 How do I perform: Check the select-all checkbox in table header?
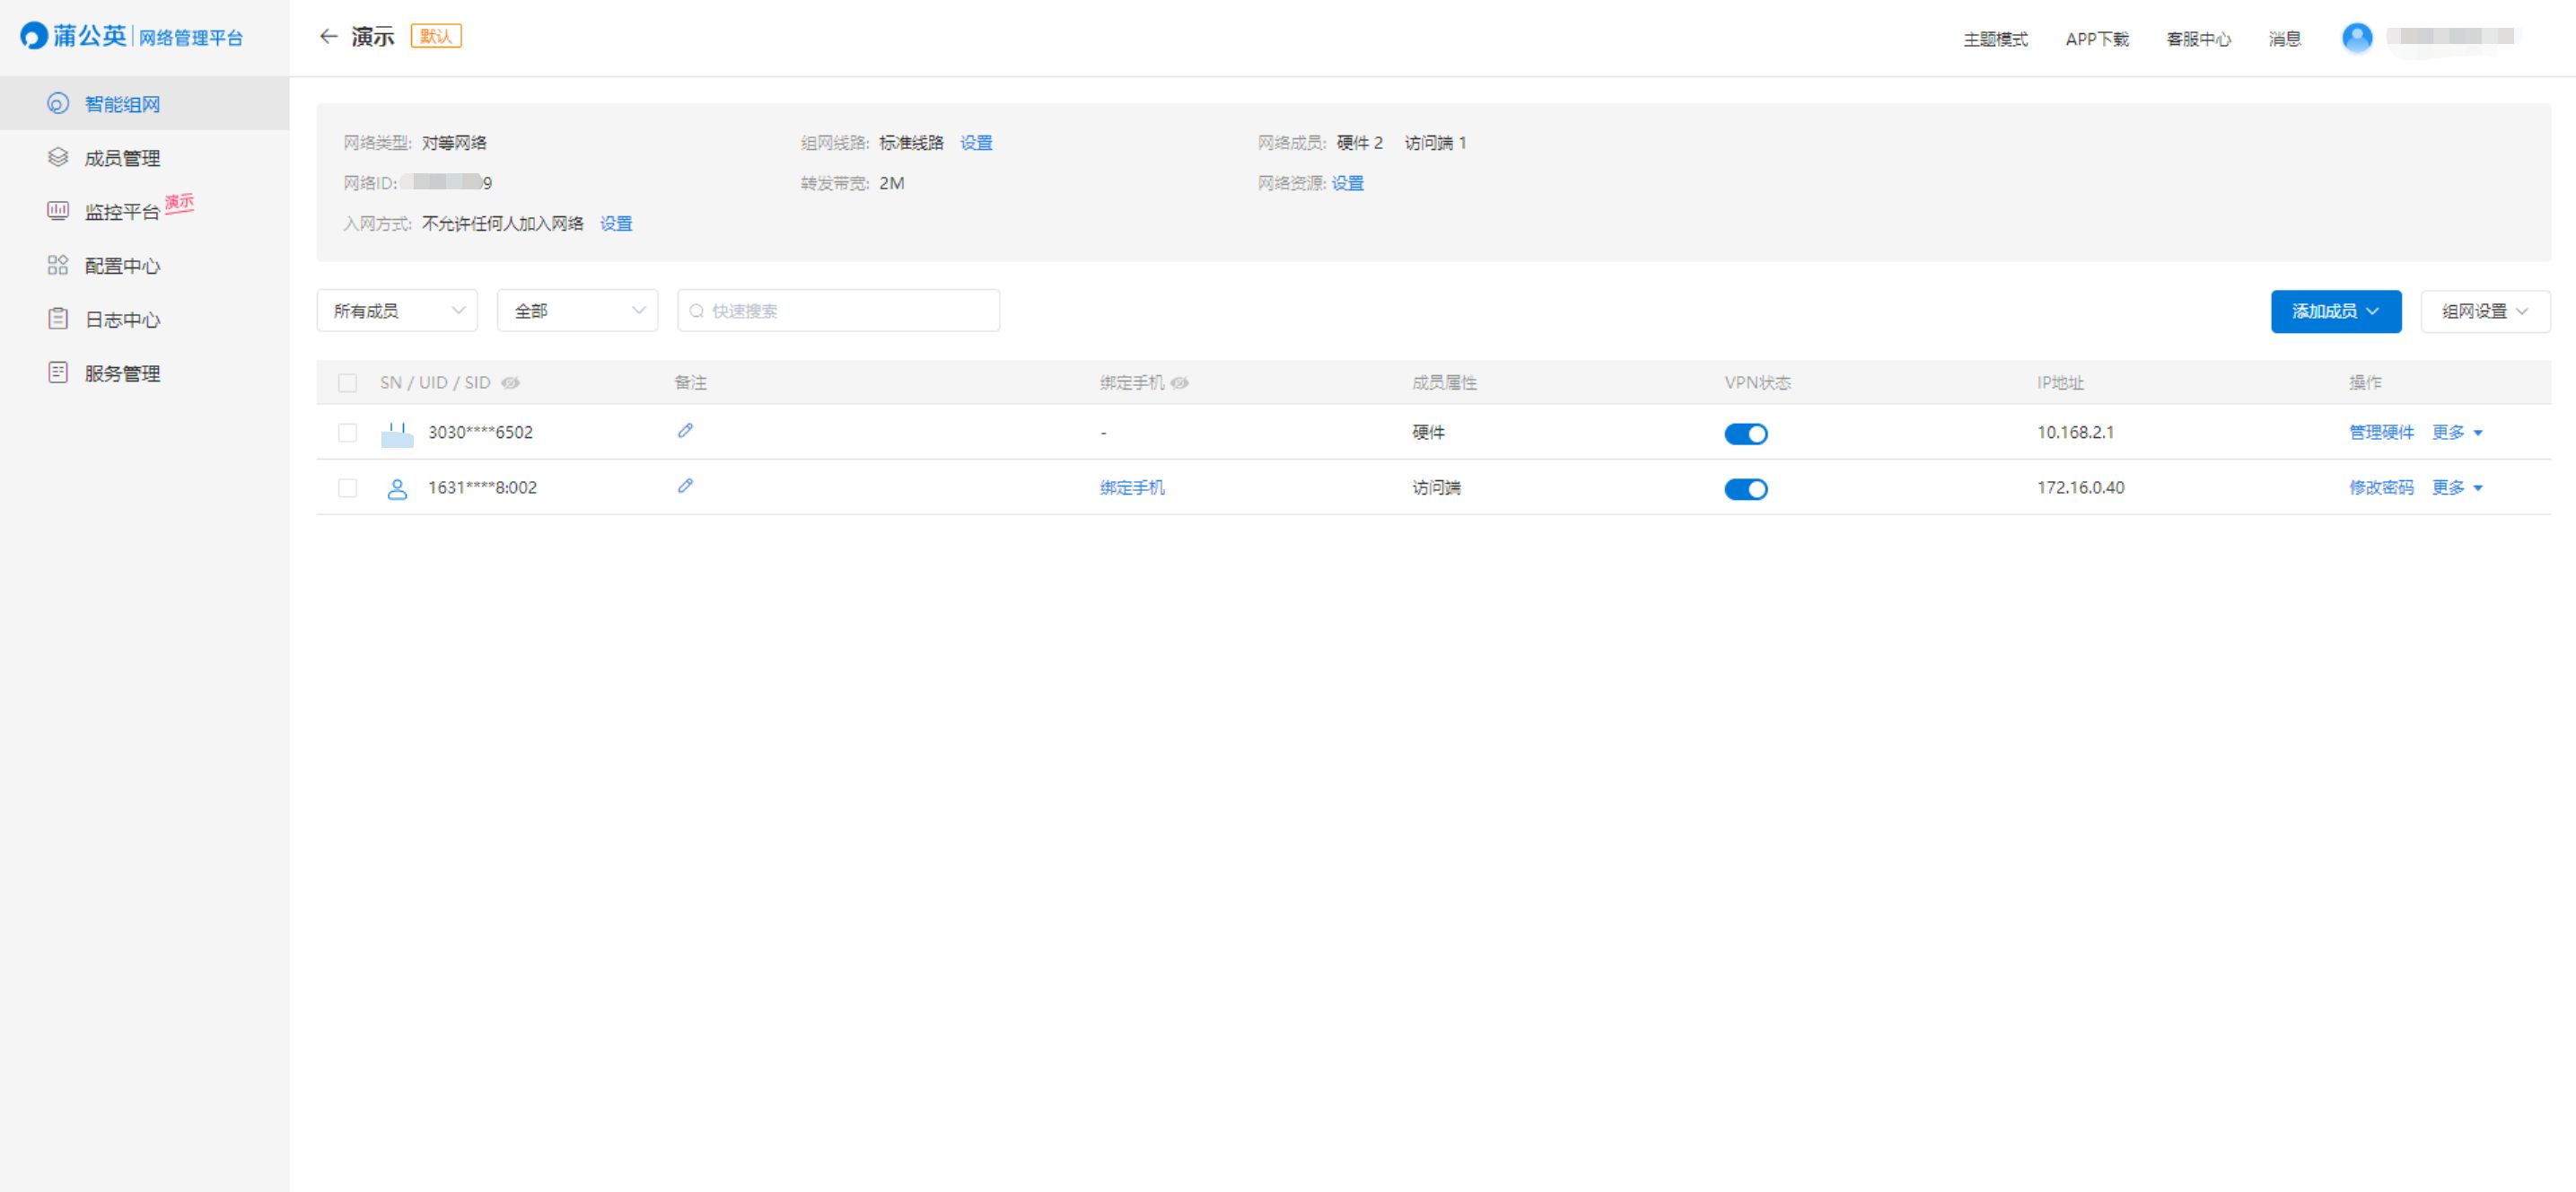click(x=347, y=383)
